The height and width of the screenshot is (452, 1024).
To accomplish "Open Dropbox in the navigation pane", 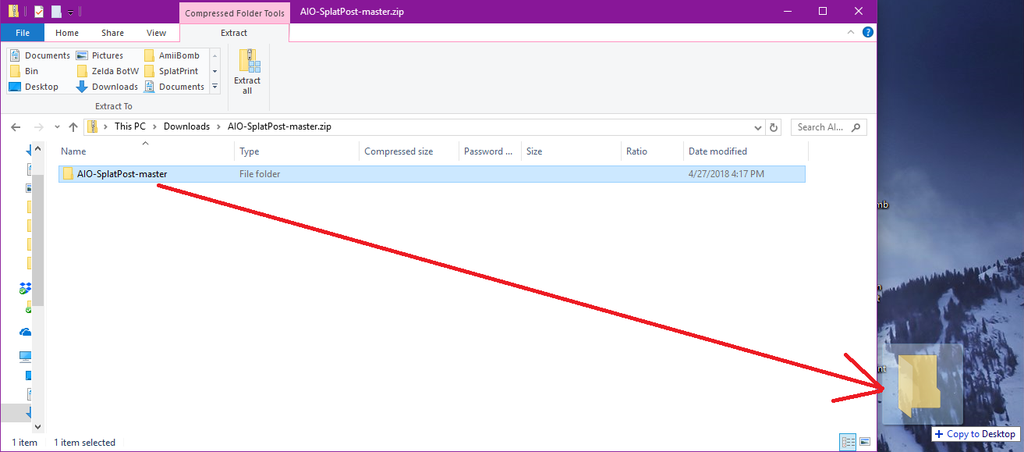I will (x=26, y=288).
